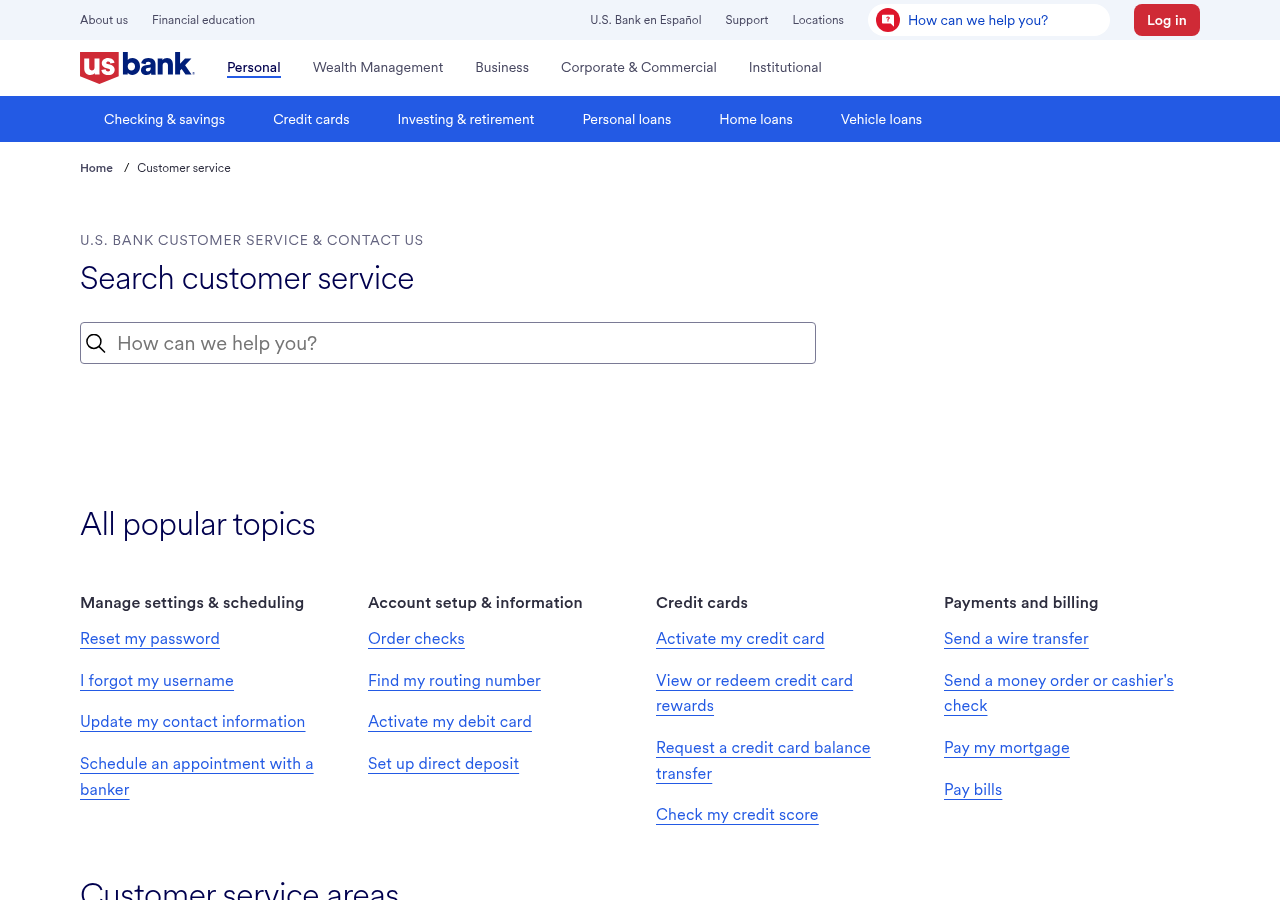Select Checking & savings
The width and height of the screenshot is (1280, 900).
coord(163,118)
